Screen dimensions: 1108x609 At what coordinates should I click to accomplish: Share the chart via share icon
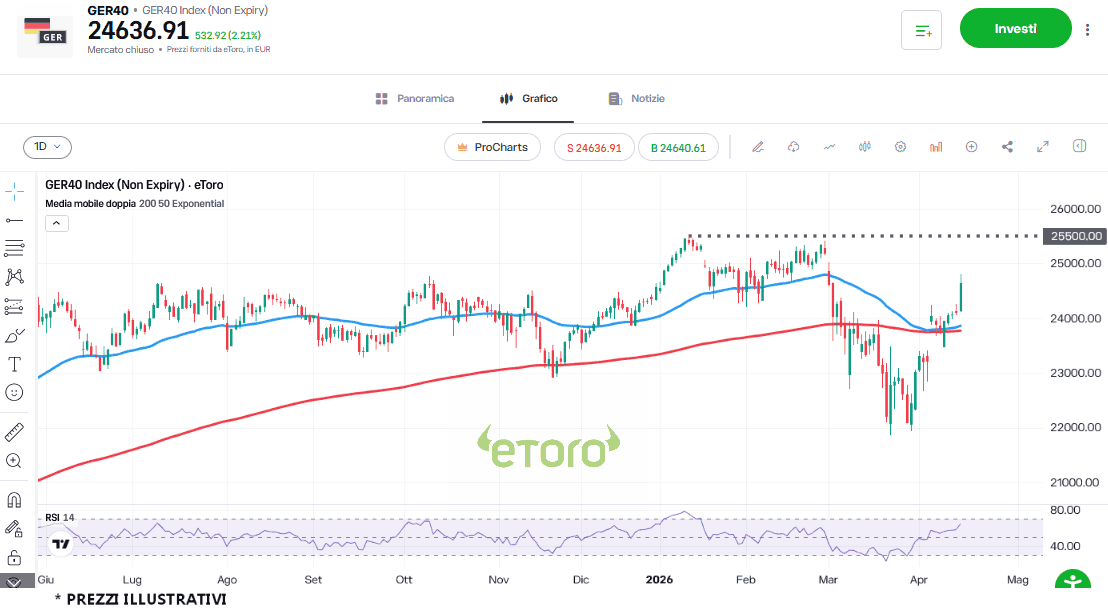coord(1007,147)
